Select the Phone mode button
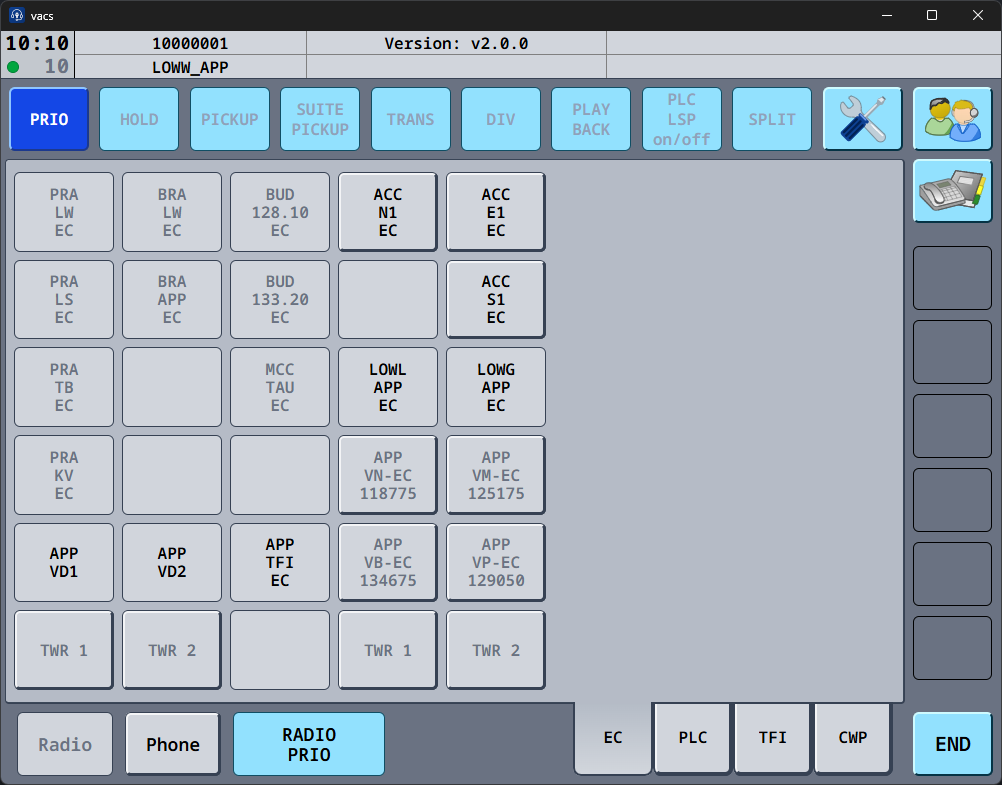Image resolution: width=1002 pixels, height=785 pixels. pyautogui.click(x=173, y=744)
